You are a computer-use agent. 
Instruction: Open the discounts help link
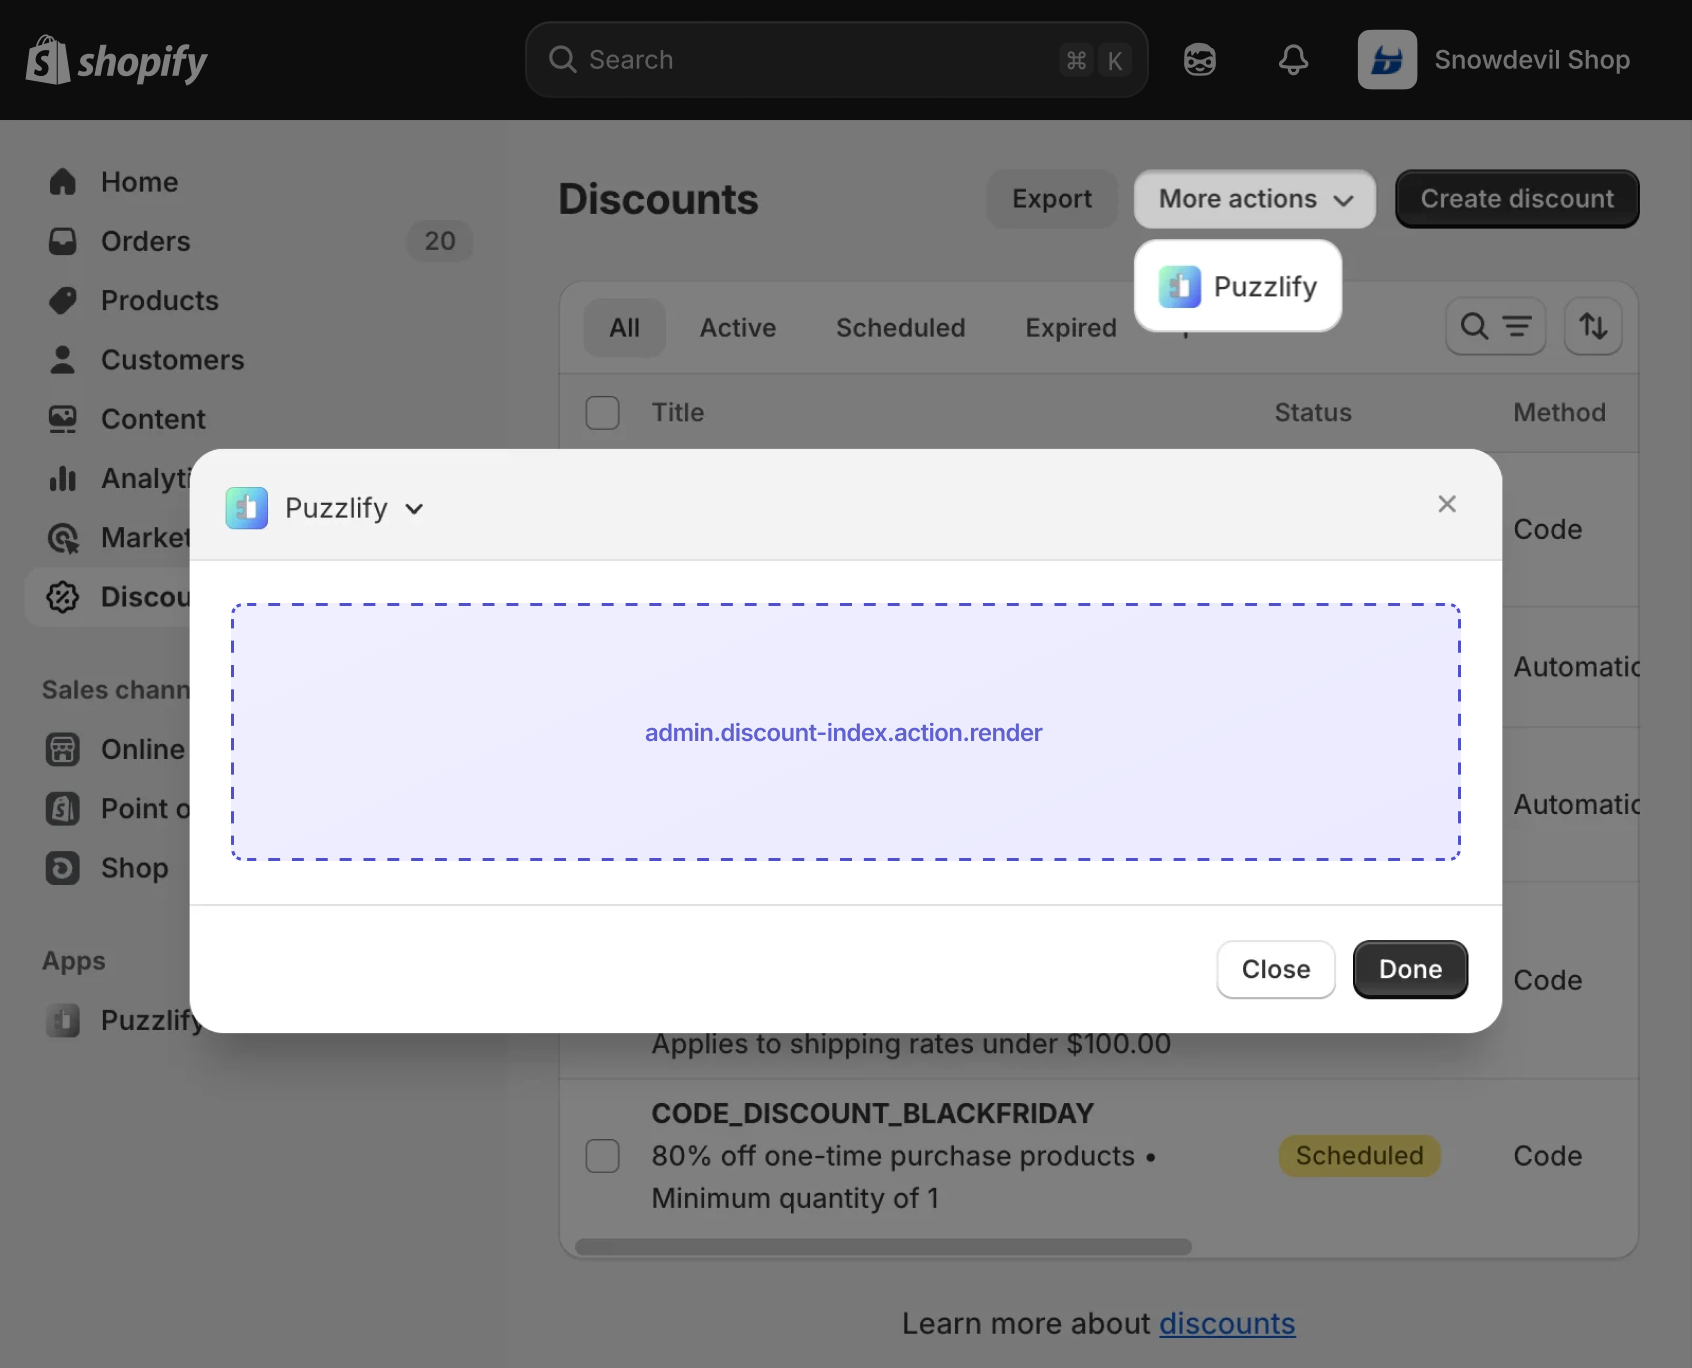tap(1227, 1323)
